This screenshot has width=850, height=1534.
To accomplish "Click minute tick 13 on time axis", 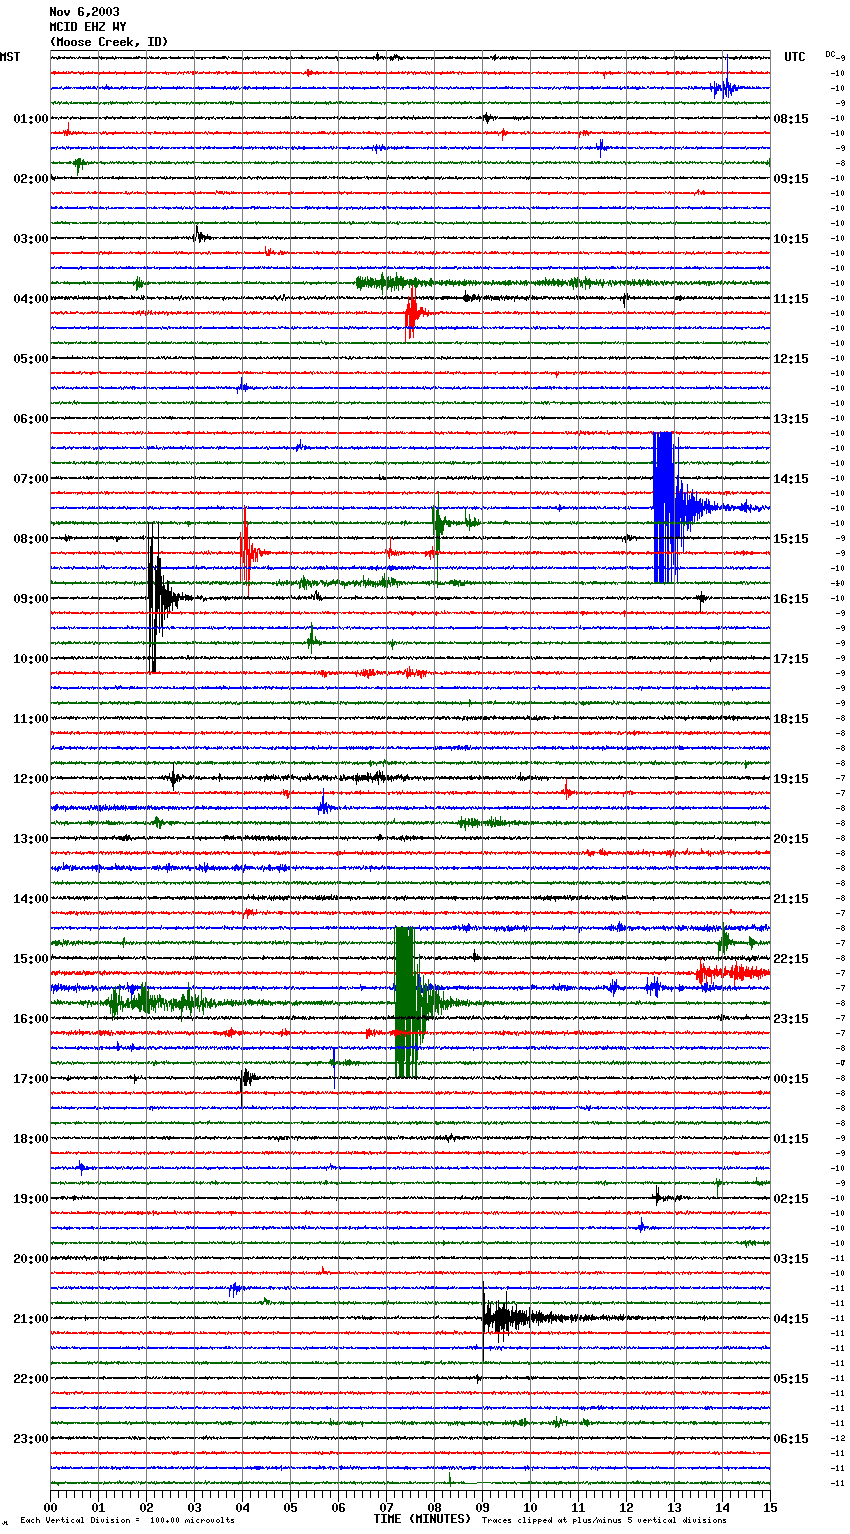I will pos(674,1507).
